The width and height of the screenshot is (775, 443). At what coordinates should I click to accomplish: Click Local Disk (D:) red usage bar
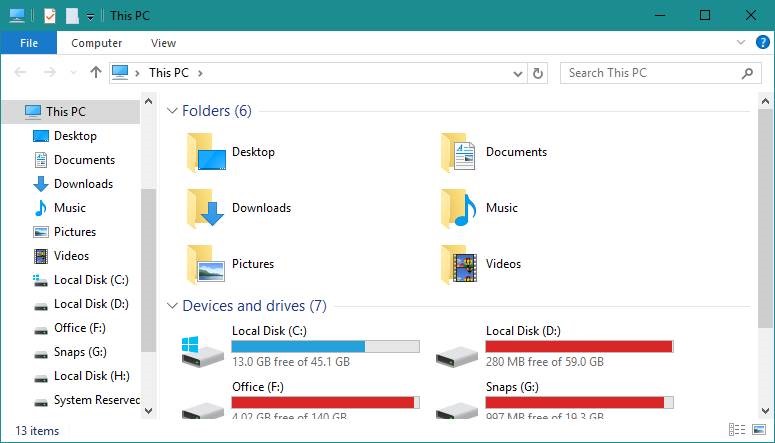(x=579, y=346)
